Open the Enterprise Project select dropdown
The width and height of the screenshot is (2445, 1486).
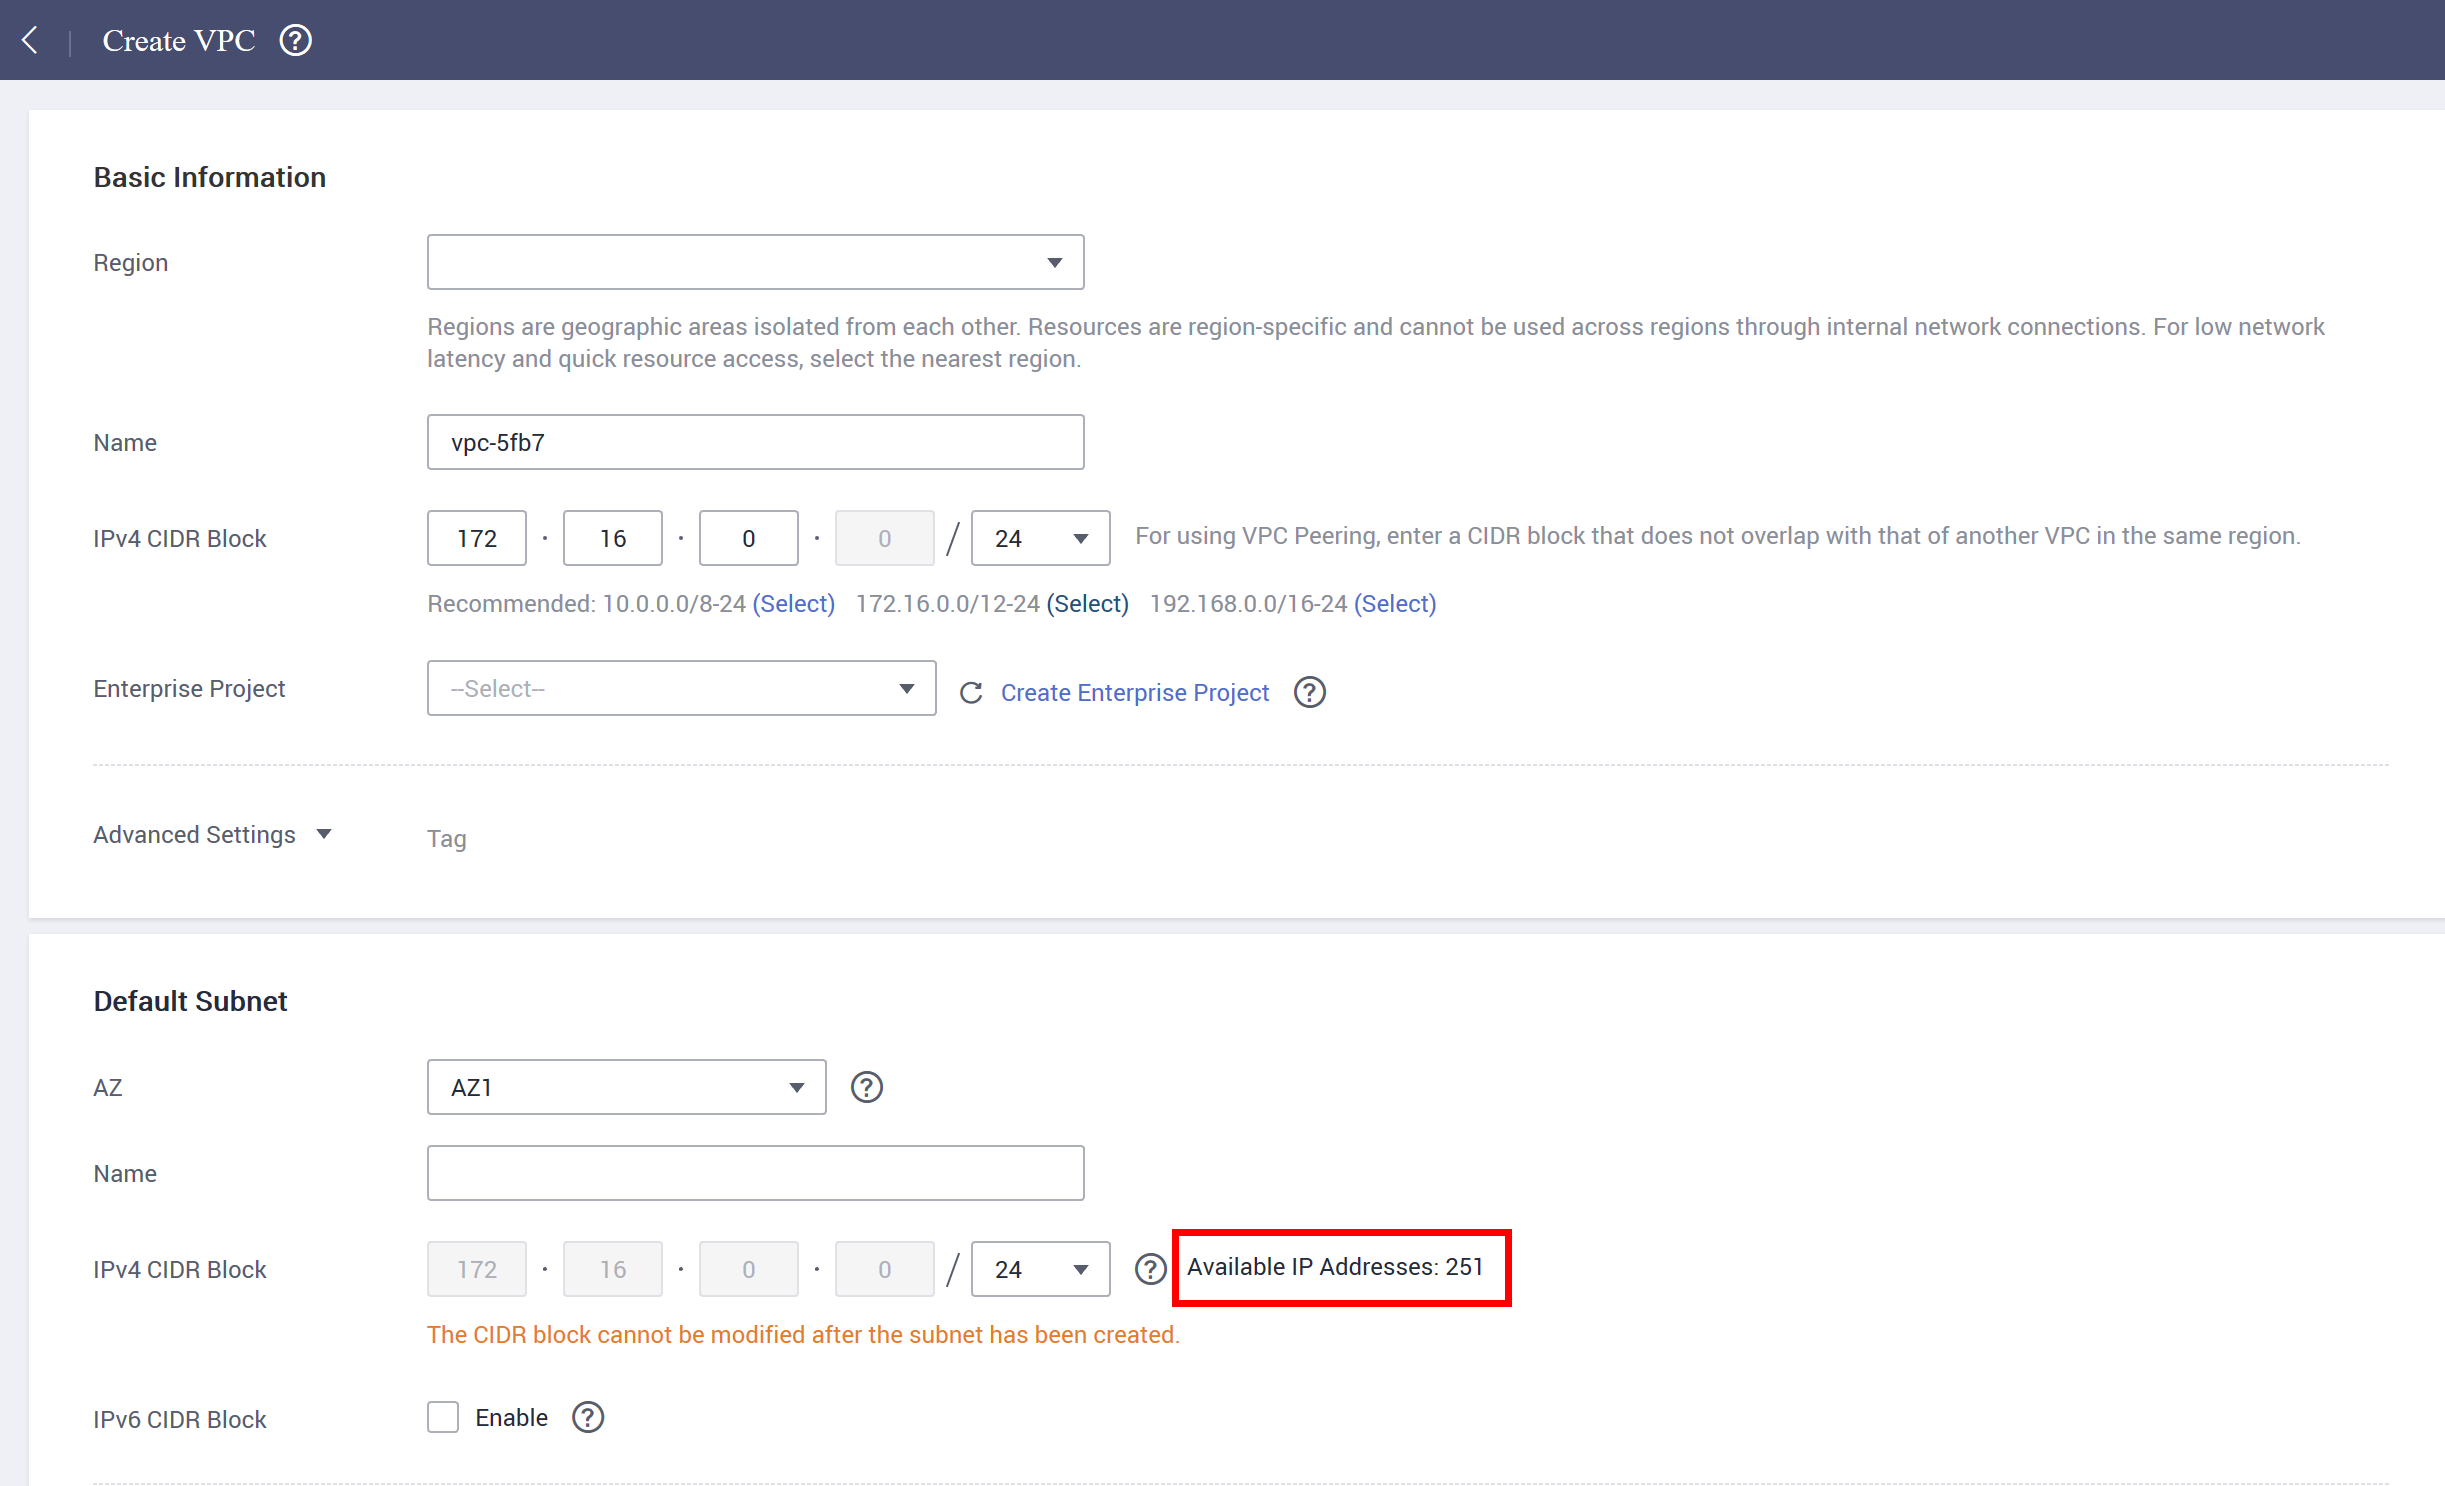681,688
